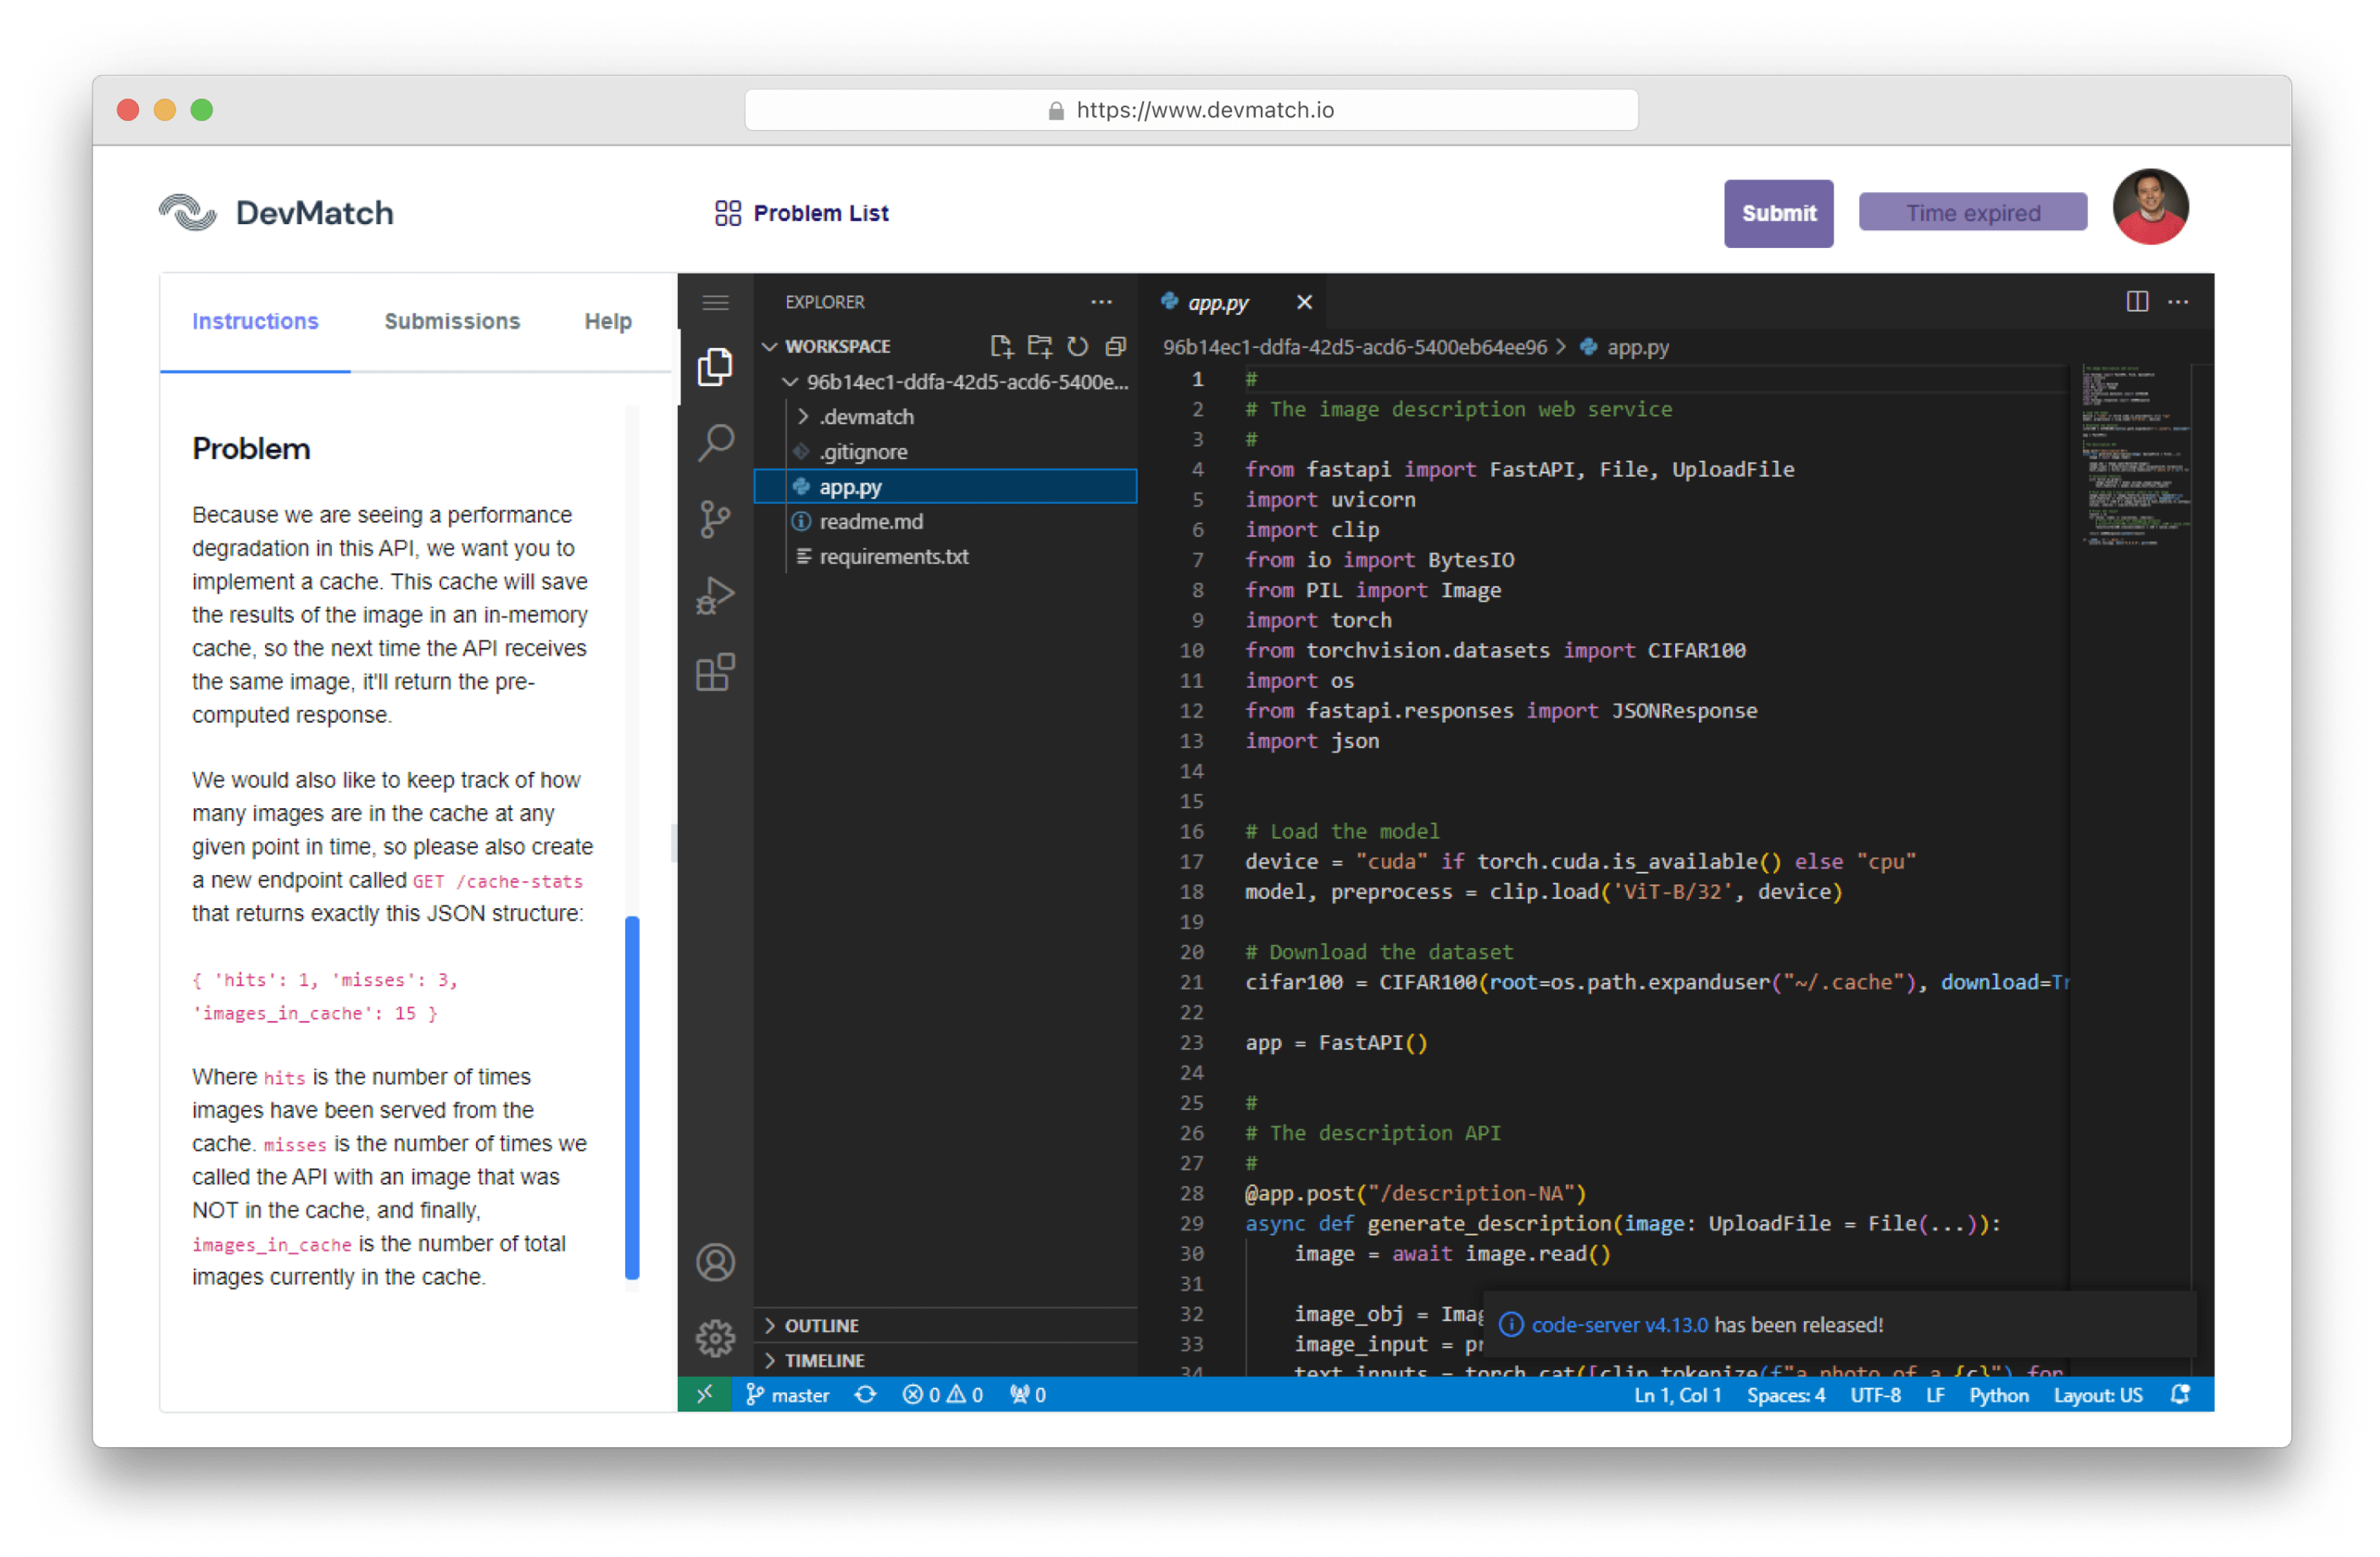
Task: Open the code-server v4.13.0 release link
Action: pos(1619,1324)
